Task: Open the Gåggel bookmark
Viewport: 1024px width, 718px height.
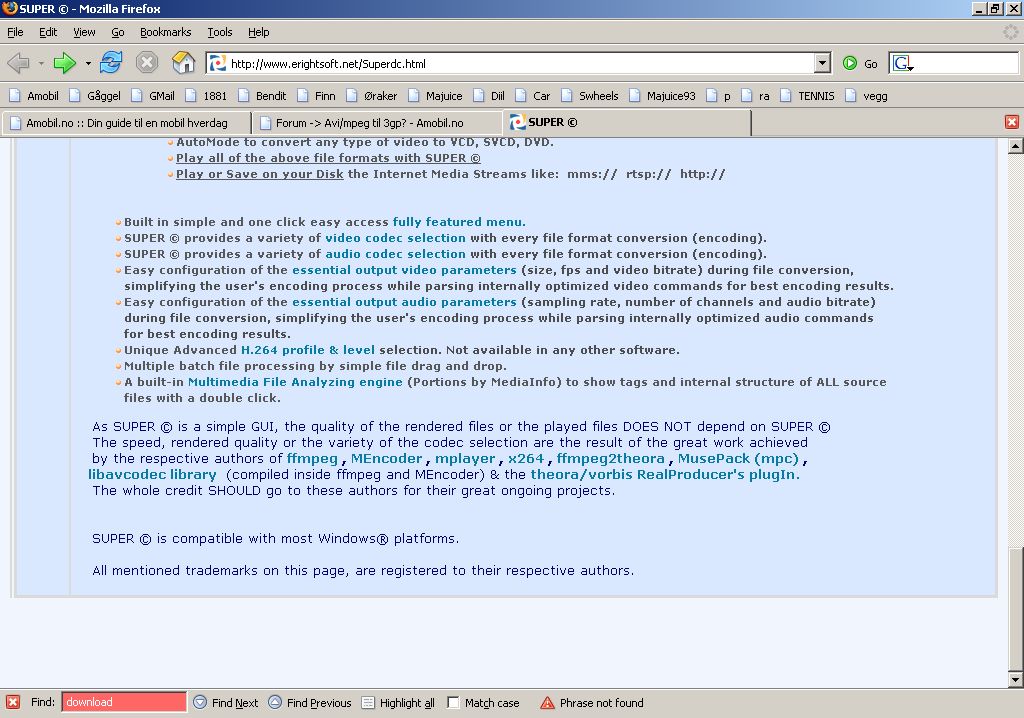Action: [95, 96]
